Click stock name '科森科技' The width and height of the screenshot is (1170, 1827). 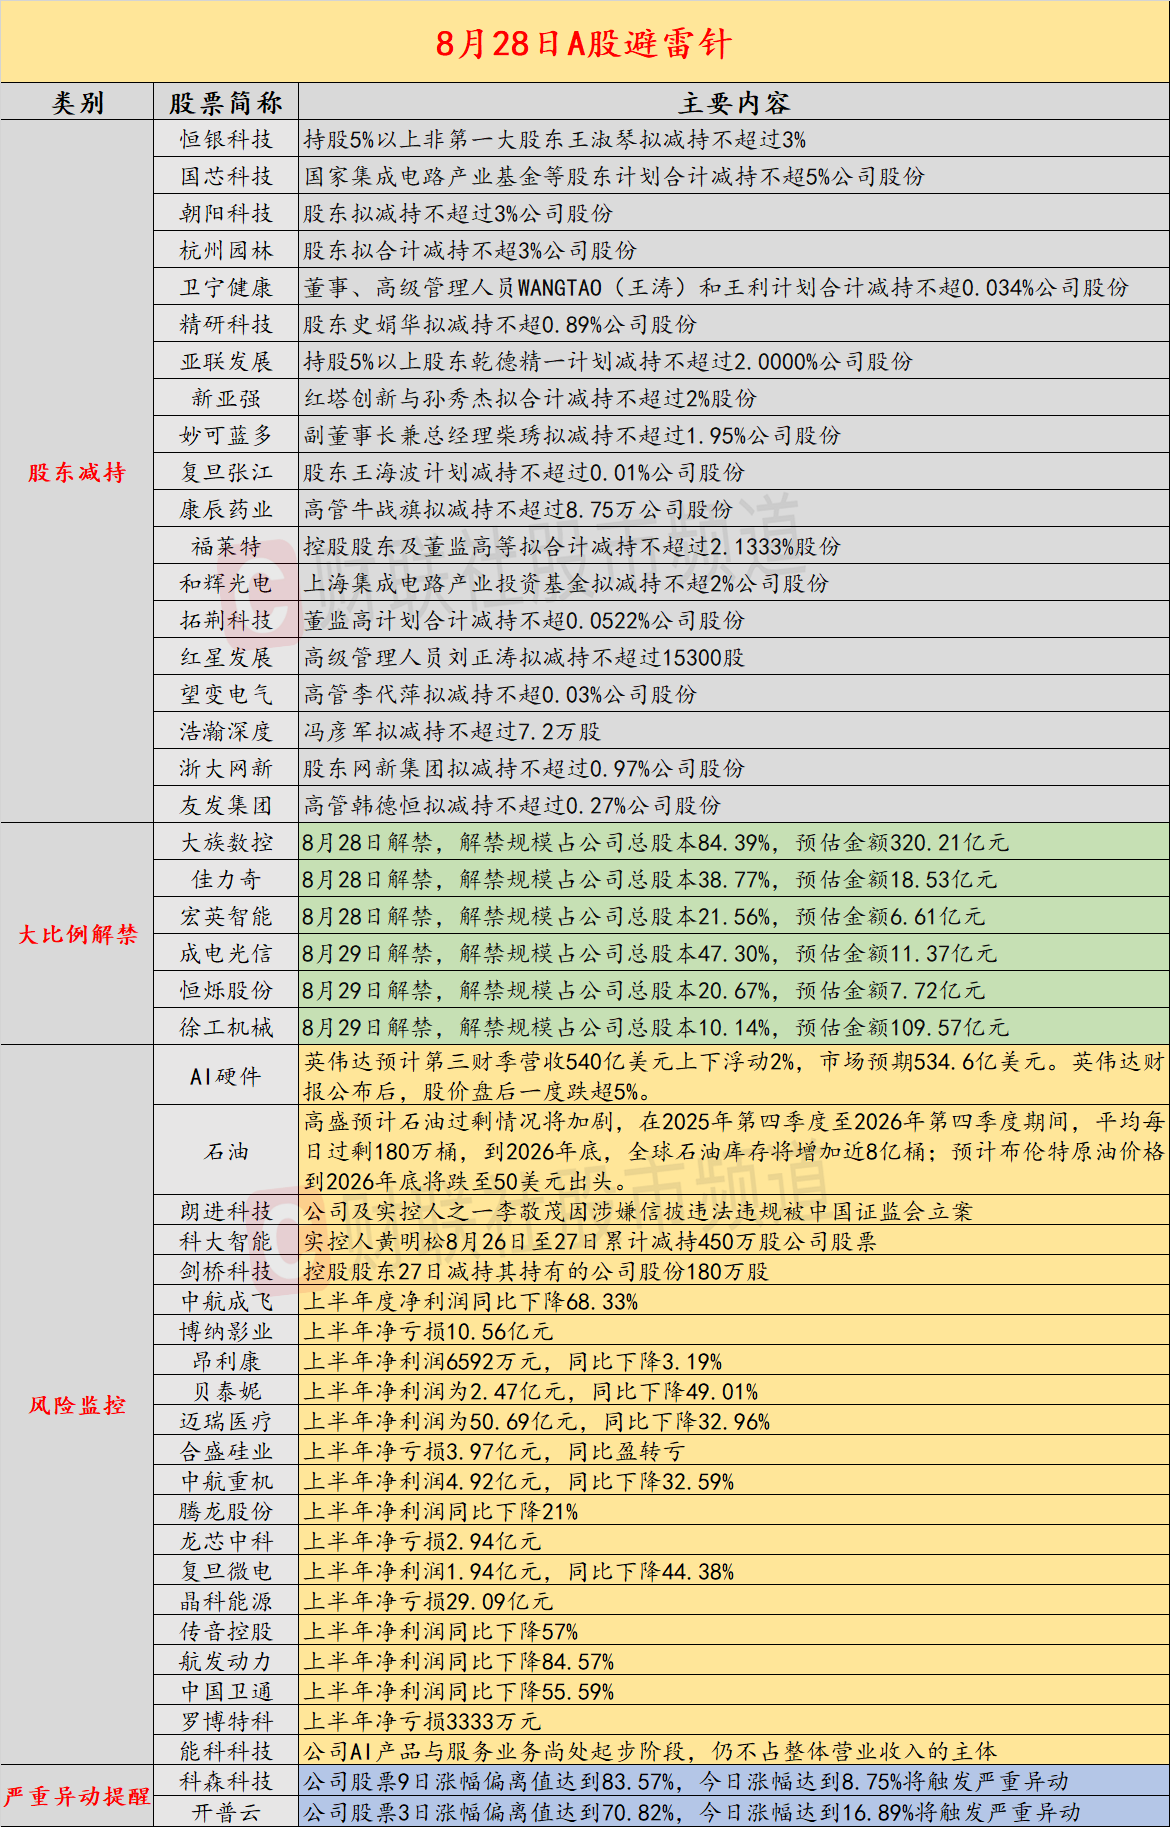click(x=226, y=1781)
